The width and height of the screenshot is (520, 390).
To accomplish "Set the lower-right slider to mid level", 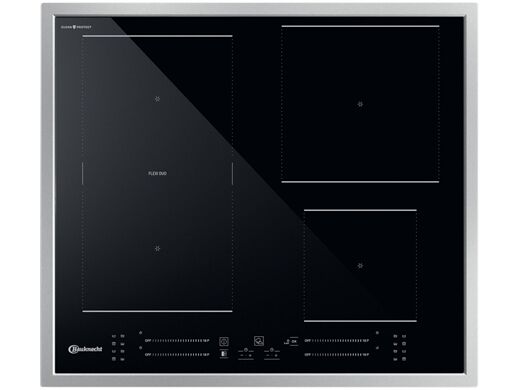I will click(337, 355).
